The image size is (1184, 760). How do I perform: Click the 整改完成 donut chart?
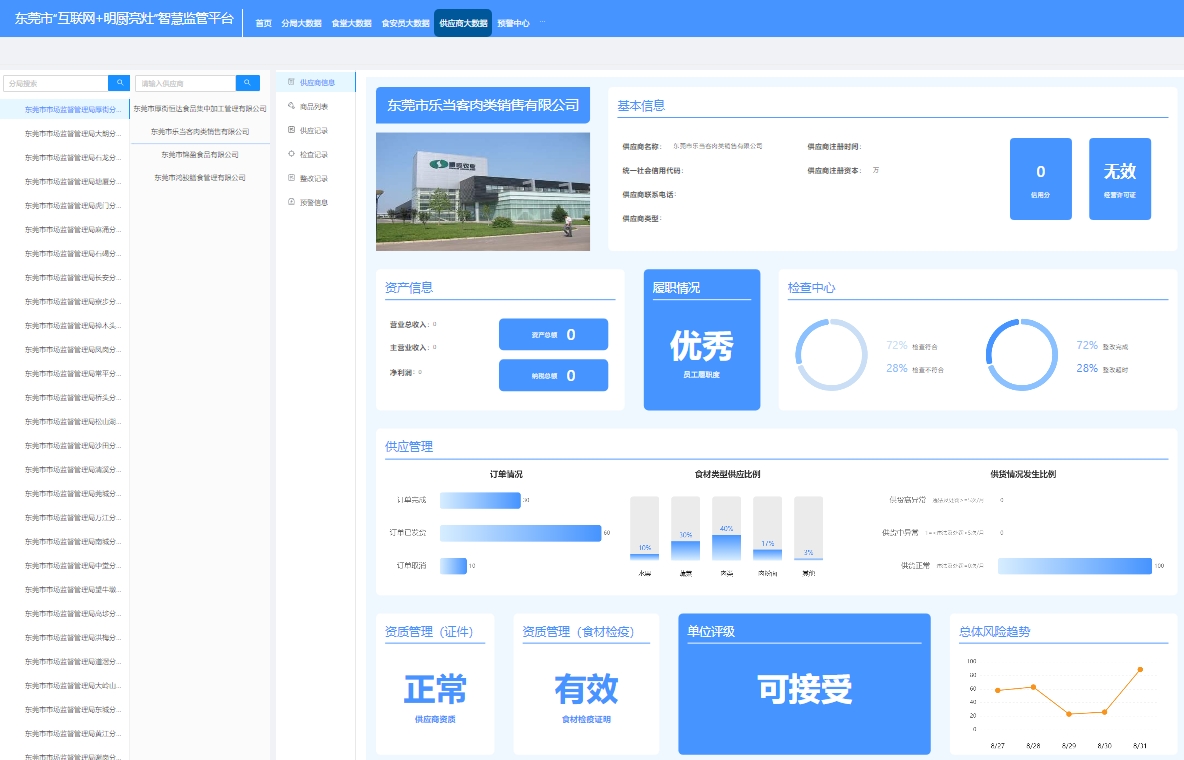[x=1022, y=354]
